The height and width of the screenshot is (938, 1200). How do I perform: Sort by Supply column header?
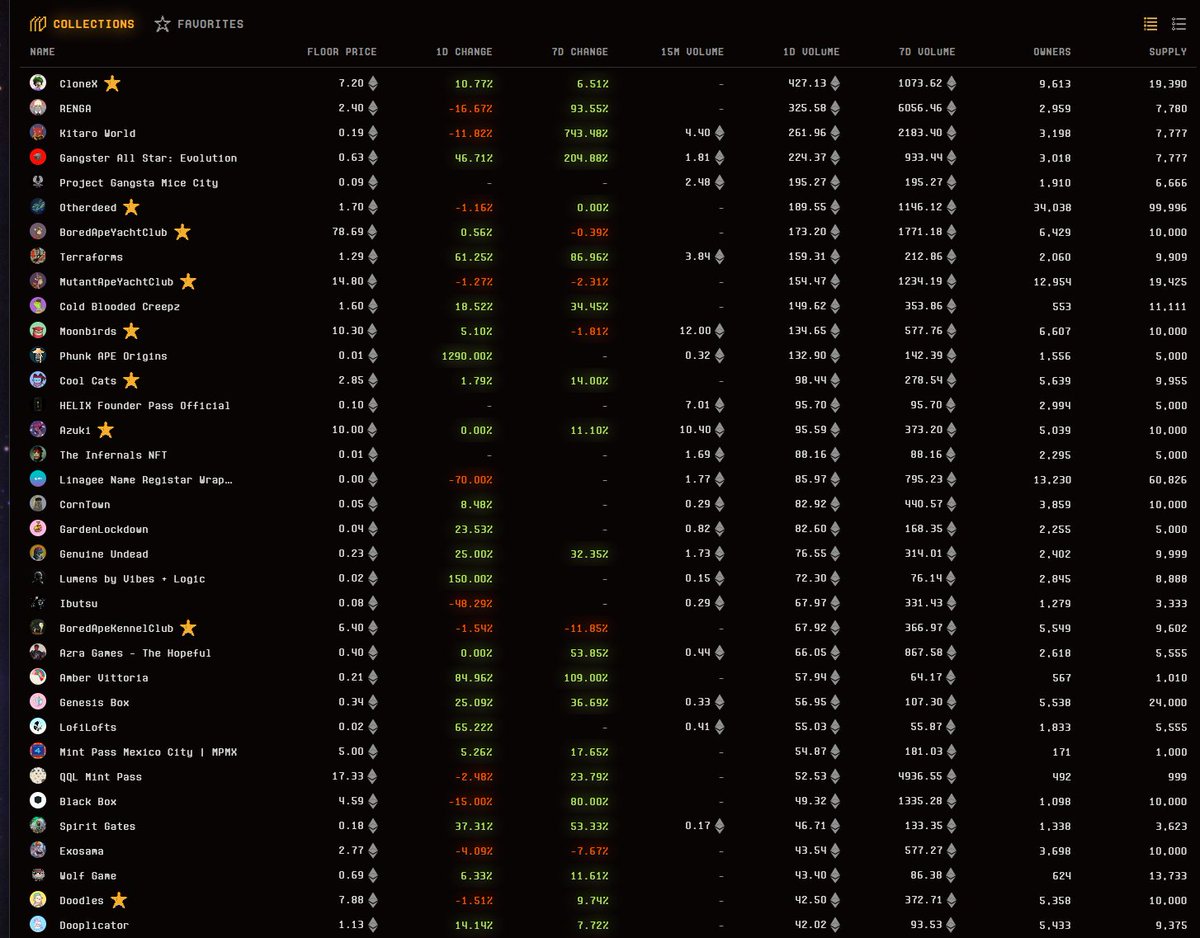(x=1169, y=52)
